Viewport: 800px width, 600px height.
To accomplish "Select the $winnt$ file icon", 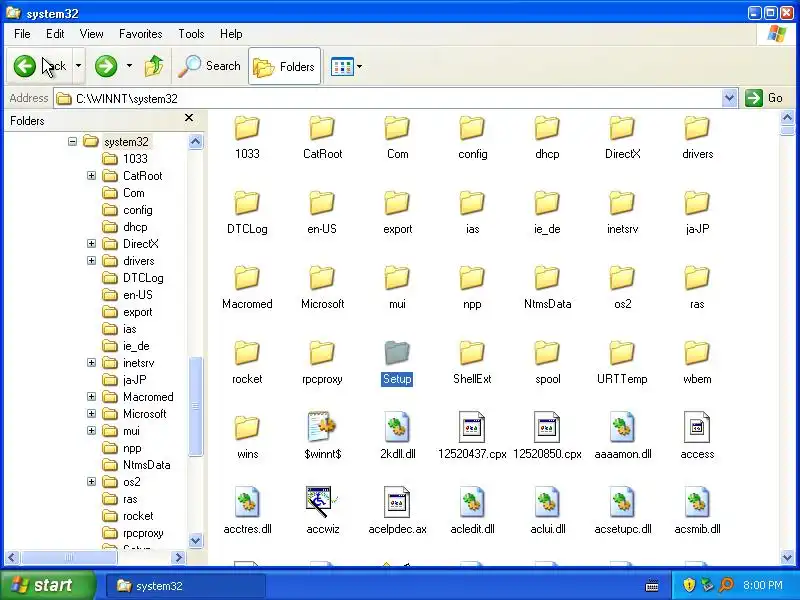I will 322,427.
